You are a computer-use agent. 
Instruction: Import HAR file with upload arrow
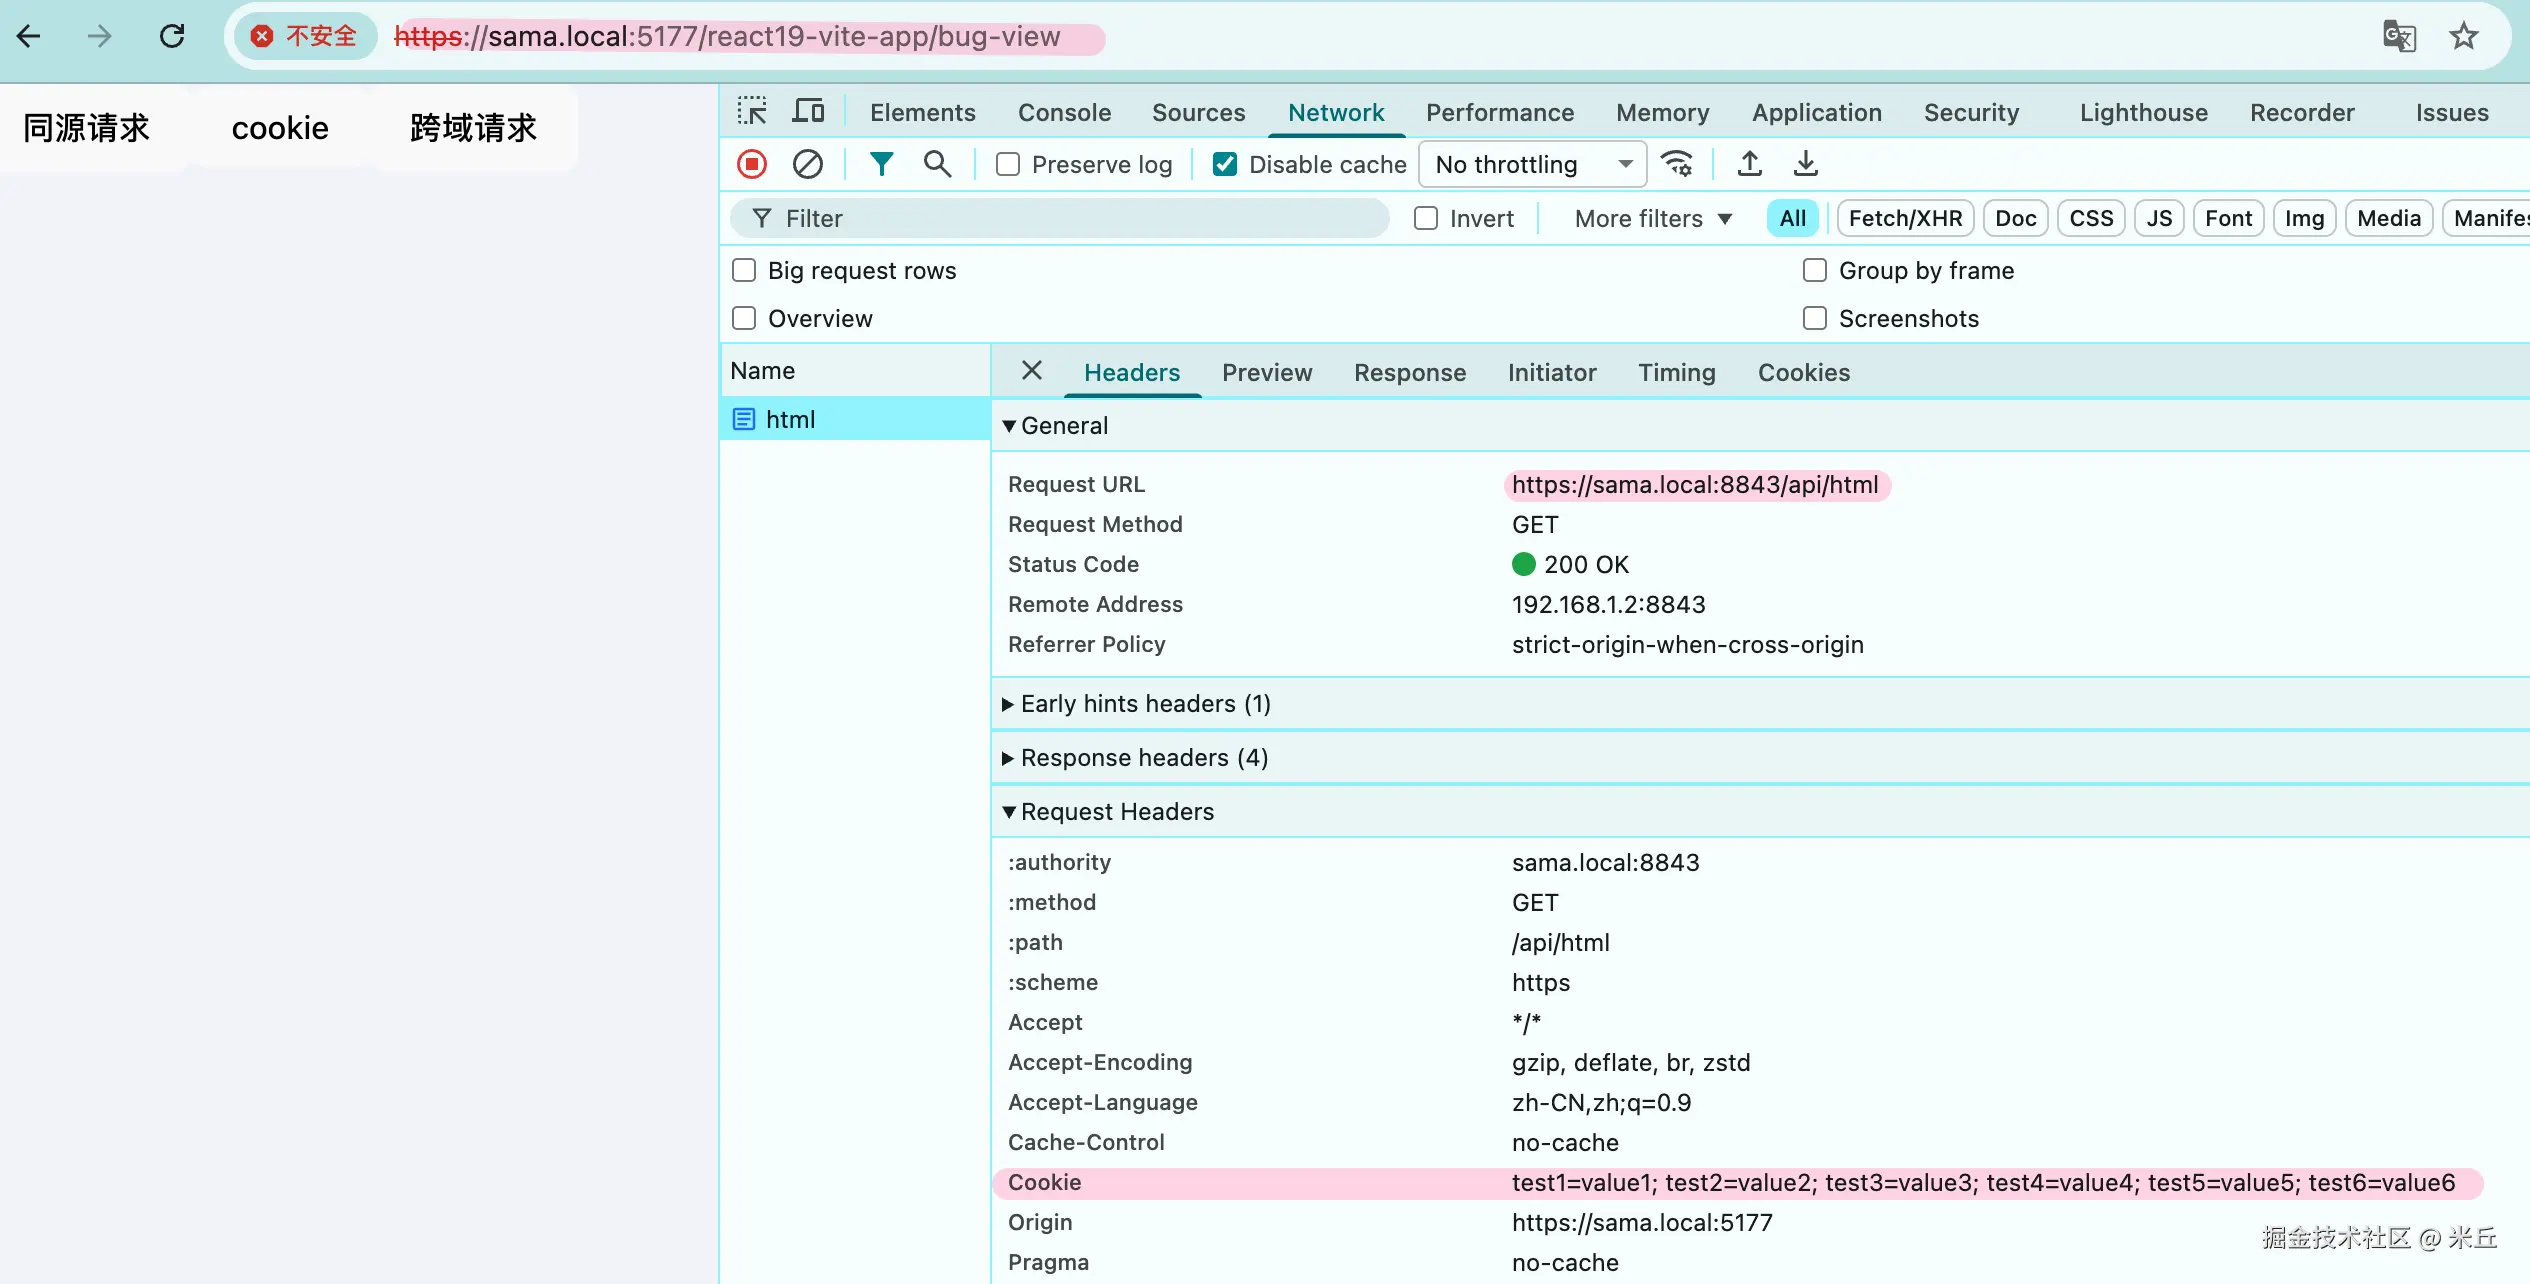[x=1750, y=163]
